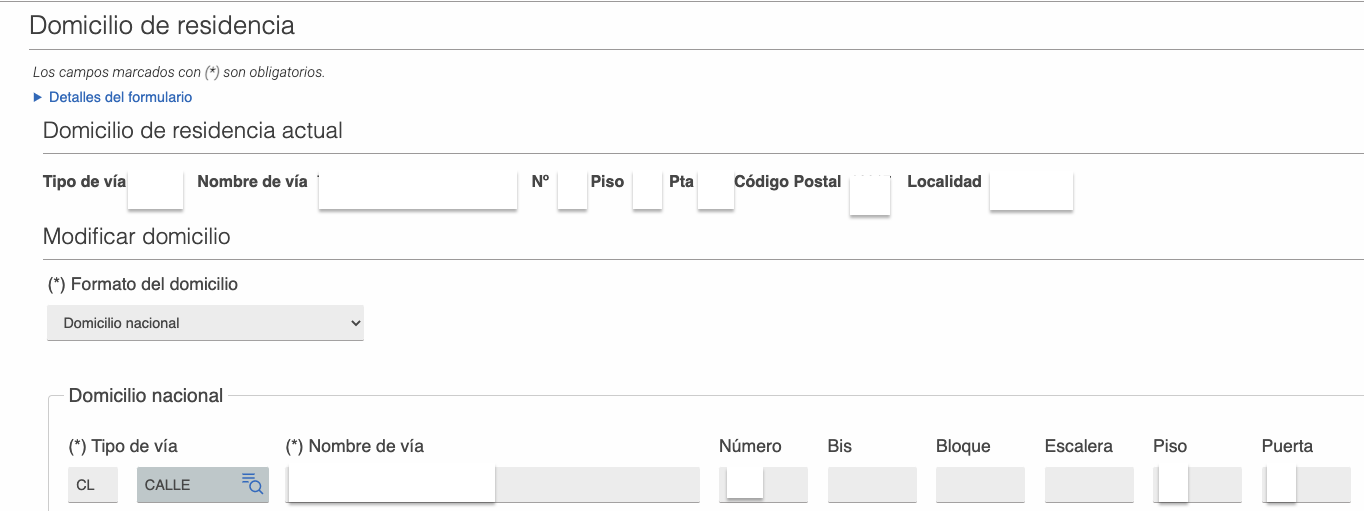Viewport: 1364px width, 511px height.
Task: Expand the Detalles del formulario section
Action: pyautogui.click(x=112, y=97)
